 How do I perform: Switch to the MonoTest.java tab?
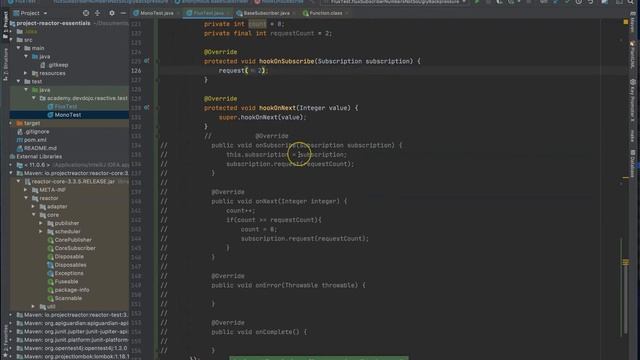pos(156,13)
